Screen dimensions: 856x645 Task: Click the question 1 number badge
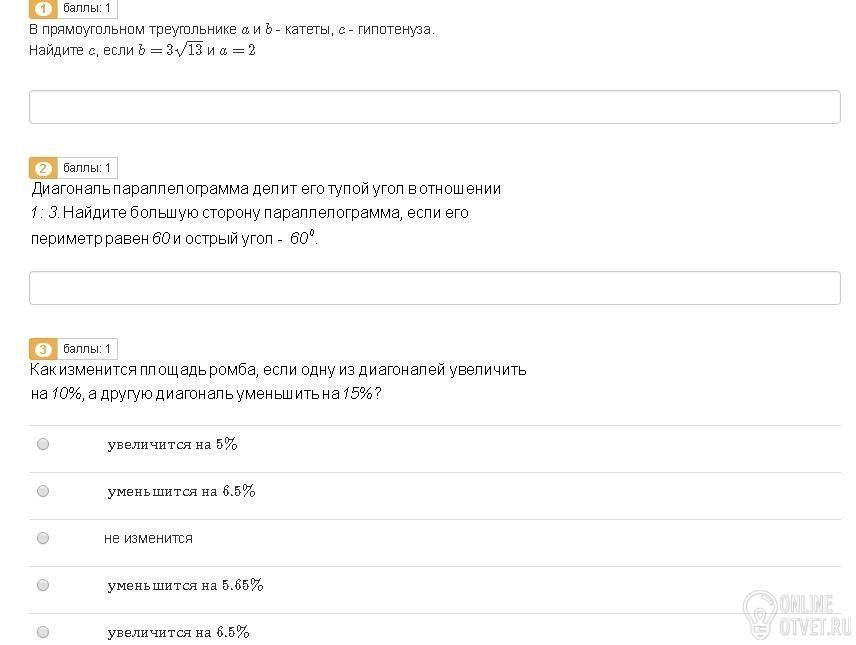click(43, 9)
